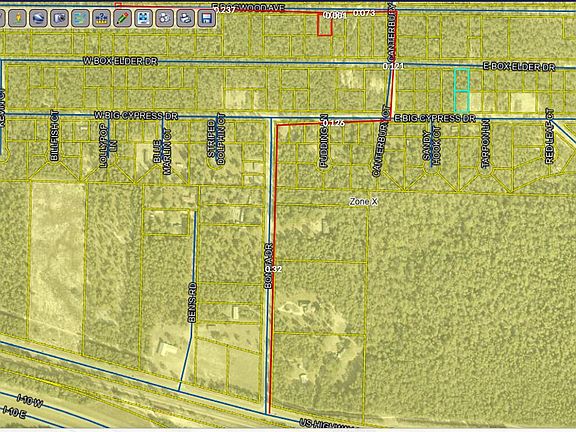Open the circles buffer tool icon
Screen dimensions: 576x432
(x=164, y=18)
